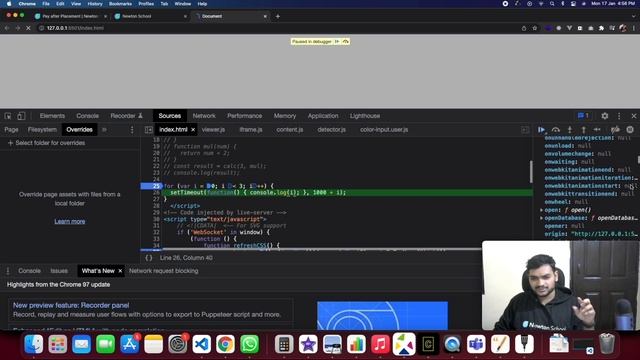
Task: Show more navigator tabs chevron
Action: [104, 130]
